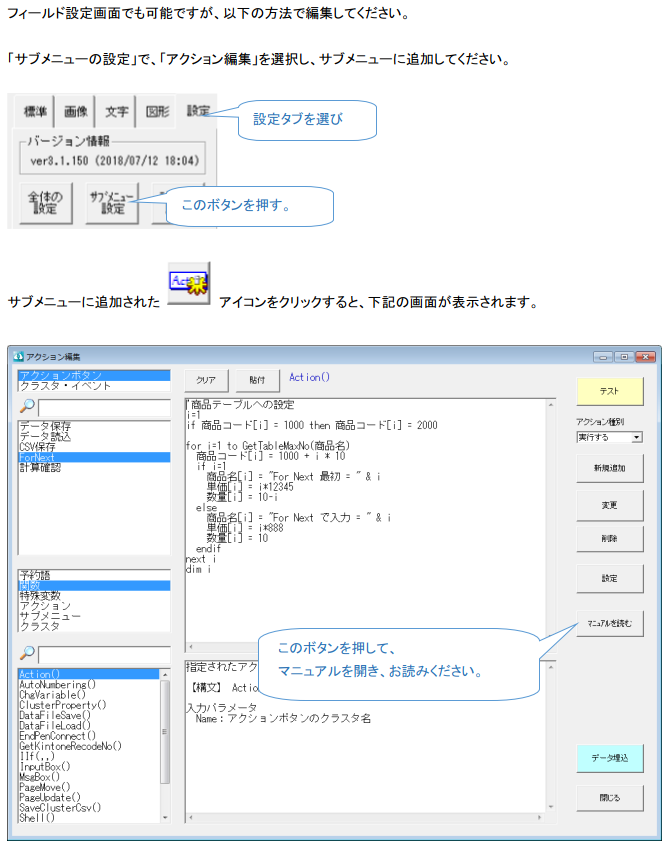Click the 設定 button in Action editor

[x=609, y=578]
